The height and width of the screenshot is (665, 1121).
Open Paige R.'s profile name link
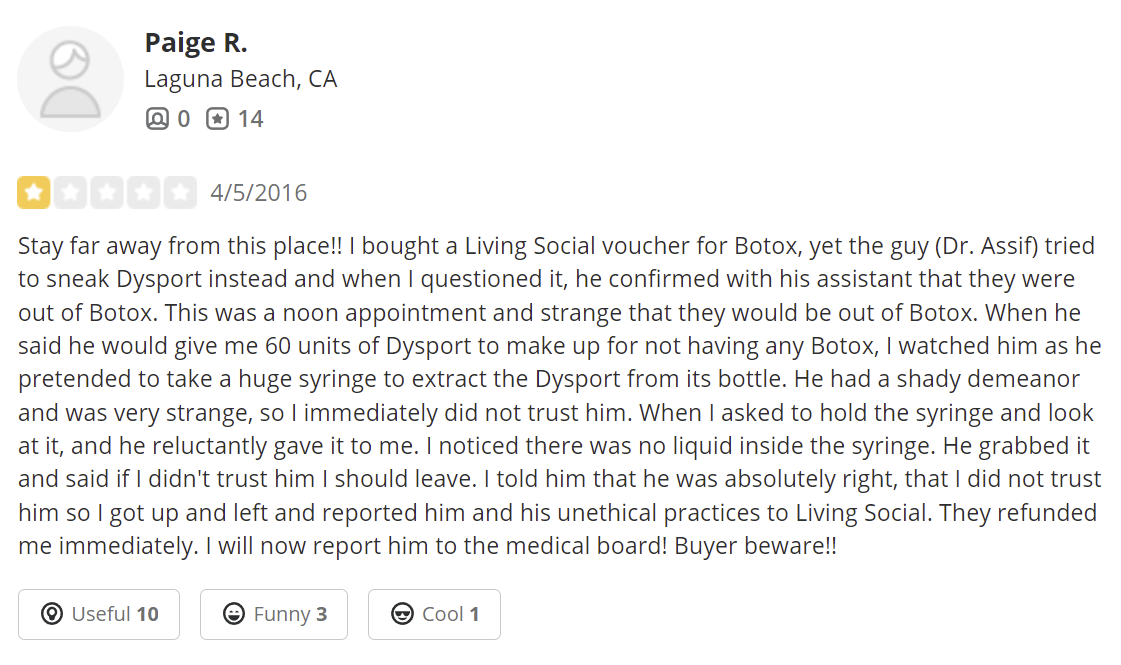coord(195,43)
